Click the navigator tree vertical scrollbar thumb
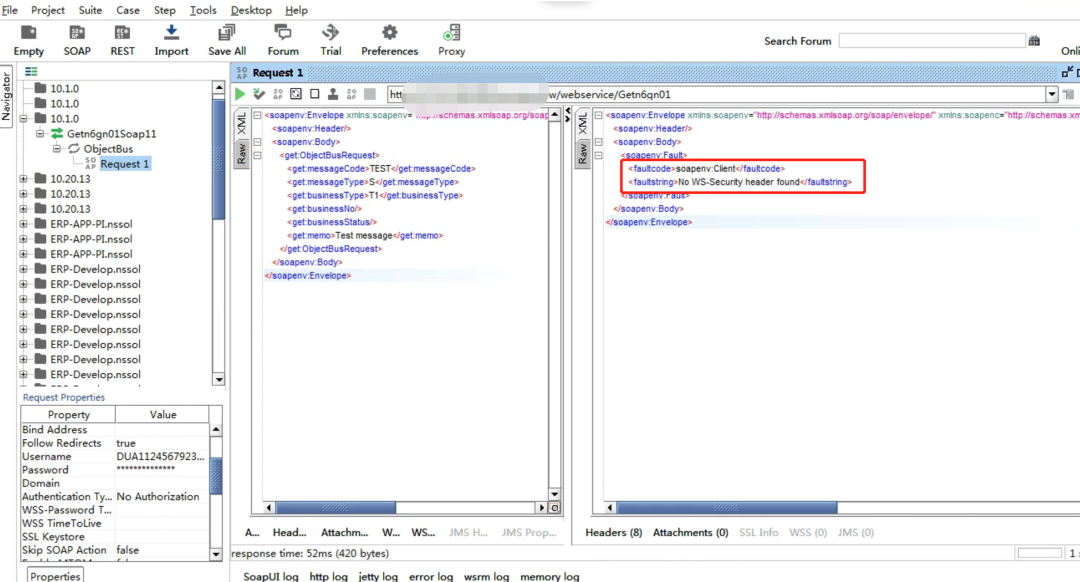The height and width of the screenshot is (582, 1080). pyautogui.click(x=219, y=160)
